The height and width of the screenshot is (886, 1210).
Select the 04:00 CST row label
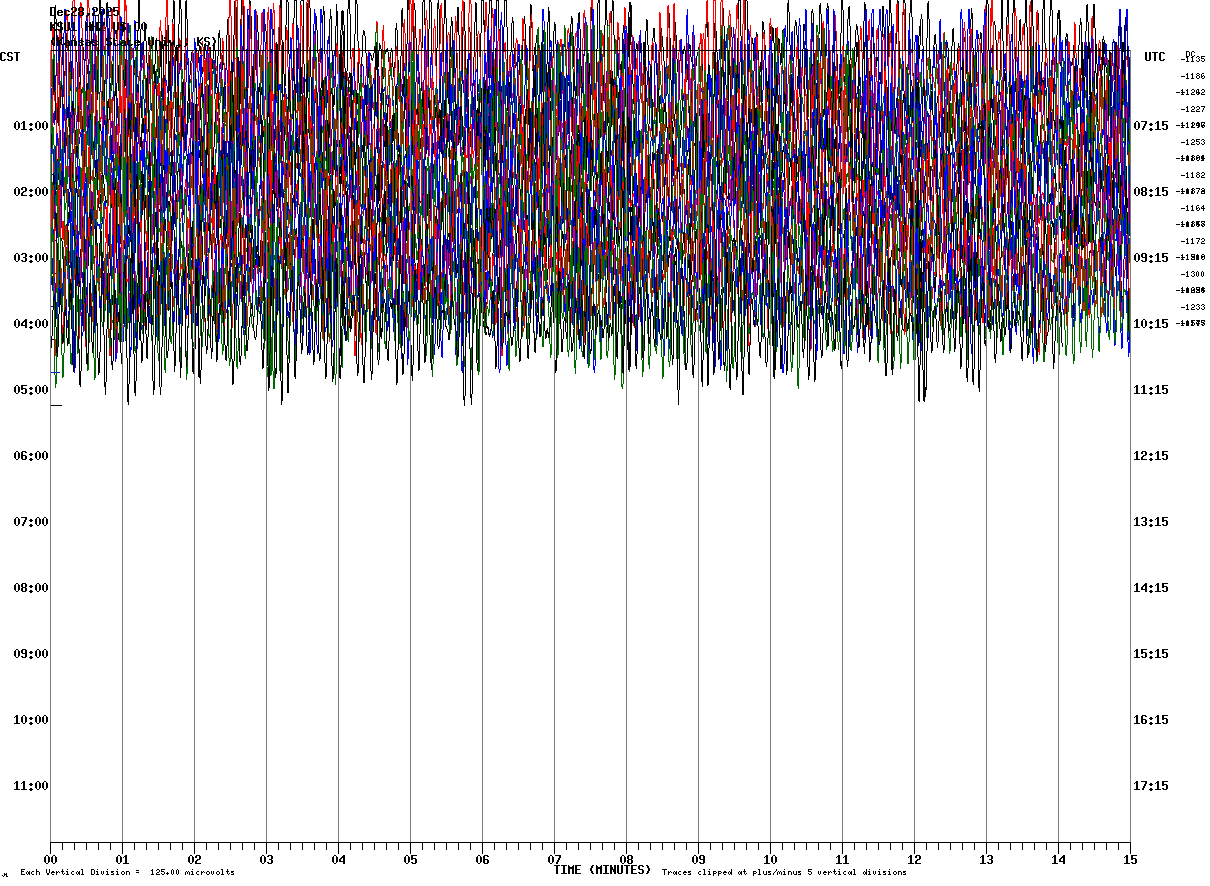pyautogui.click(x=31, y=324)
